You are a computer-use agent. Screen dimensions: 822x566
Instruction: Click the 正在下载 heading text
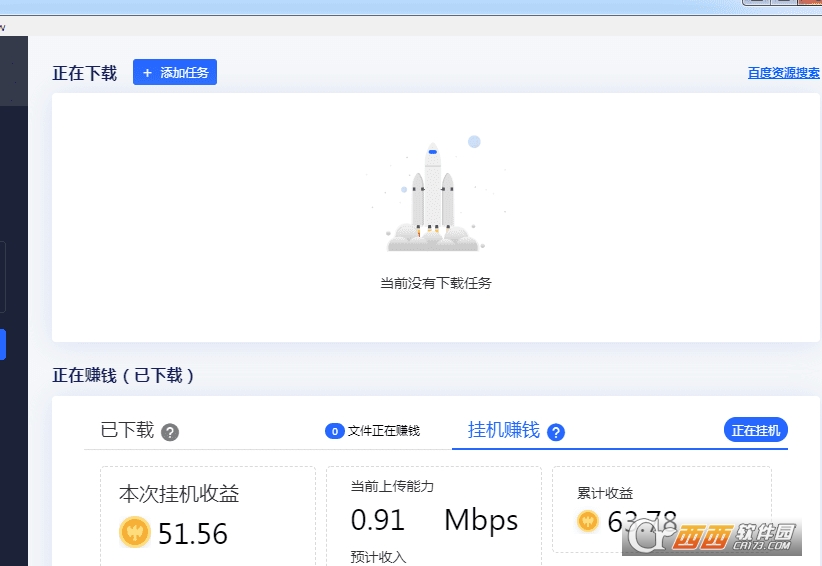(84, 73)
